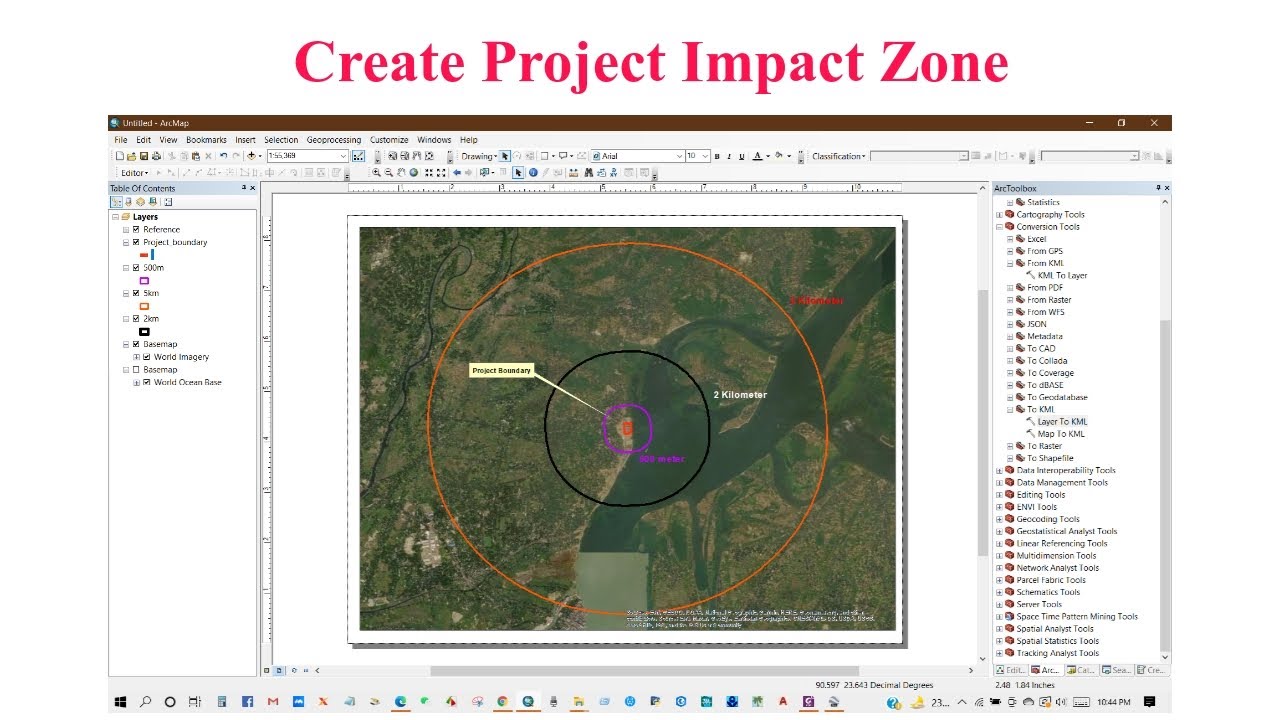Toggle Underline text formatting
This screenshot has width=1280, height=720.
(x=741, y=156)
